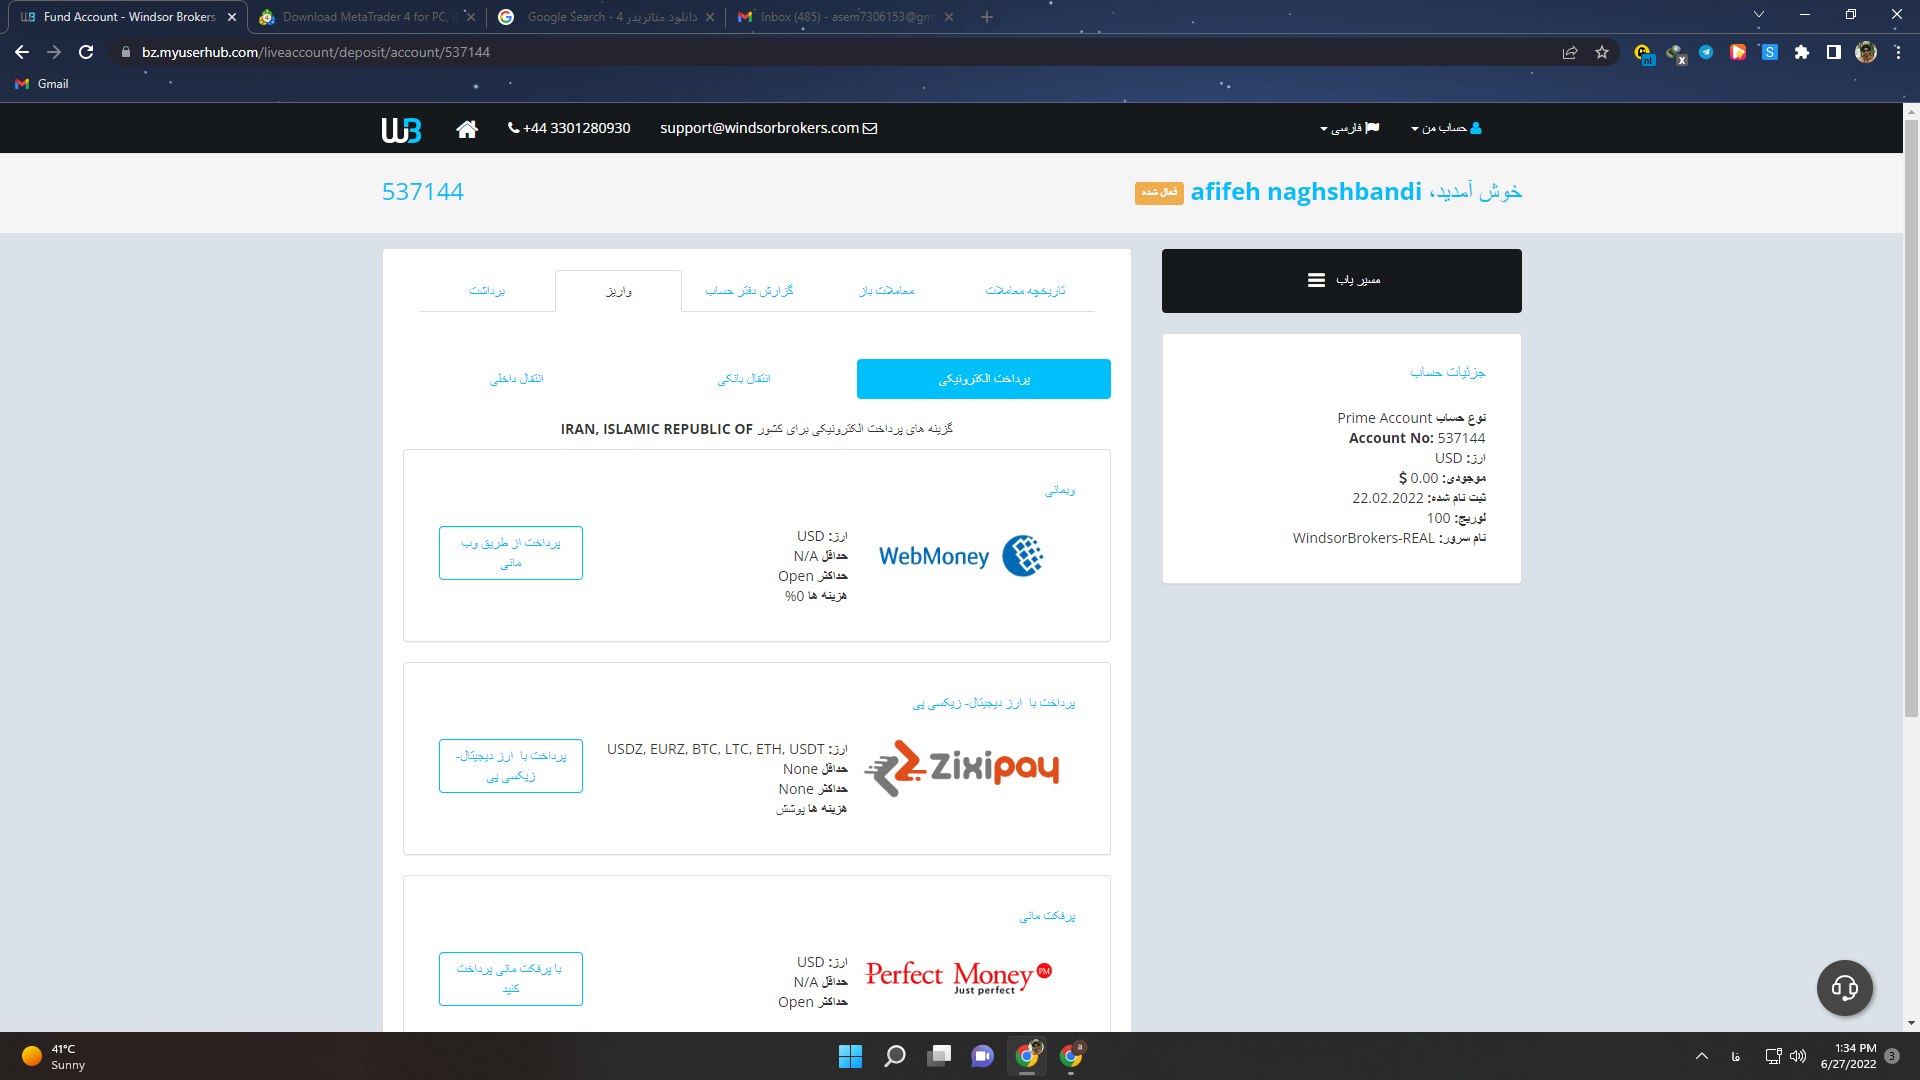The width and height of the screenshot is (1920, 1080).
Task: Click the فعال شده status badge
Action: 1159,193
